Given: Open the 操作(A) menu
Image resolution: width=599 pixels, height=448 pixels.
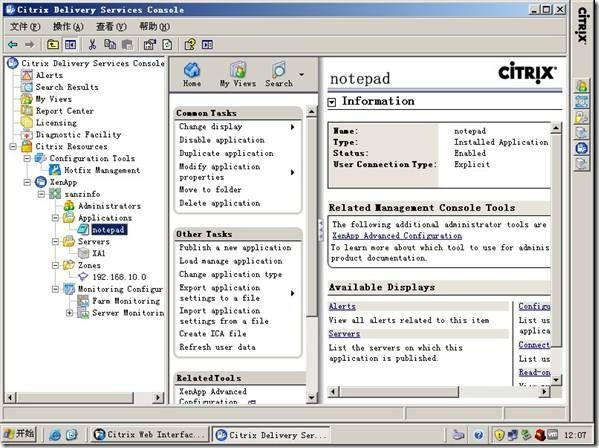Looking at the screenshot, I should point(68,26).
